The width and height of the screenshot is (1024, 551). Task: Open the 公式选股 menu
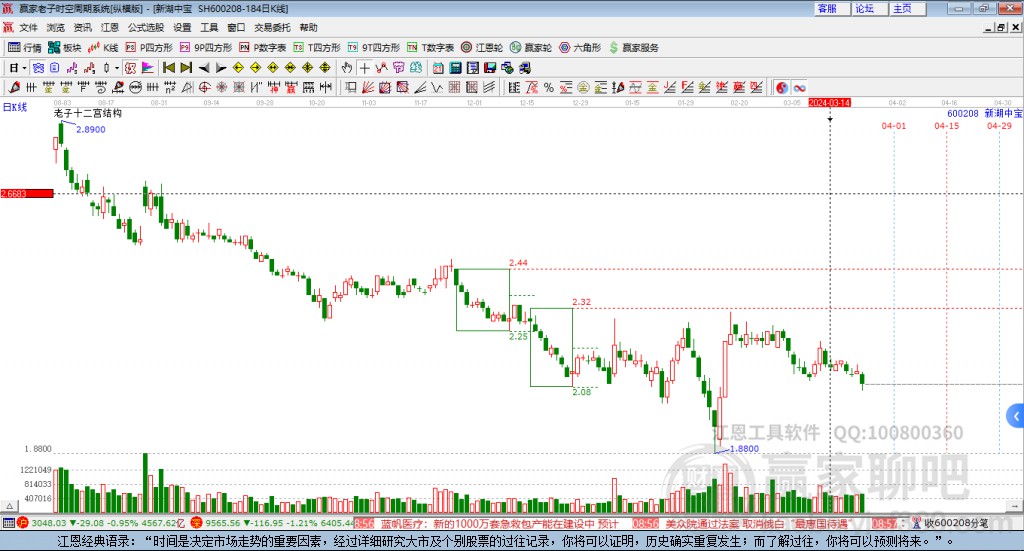146,28
